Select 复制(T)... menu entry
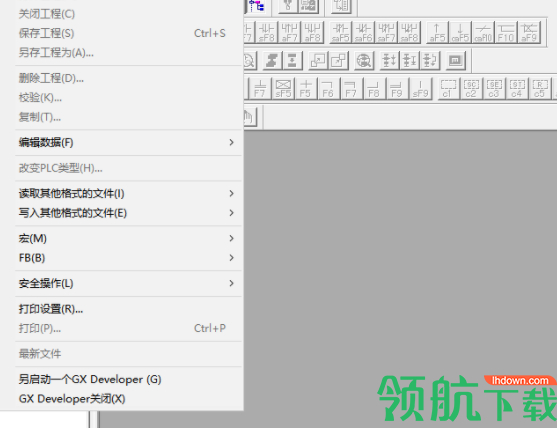The height and width of the screenshot is (428, 557). [x=128, y=117]
